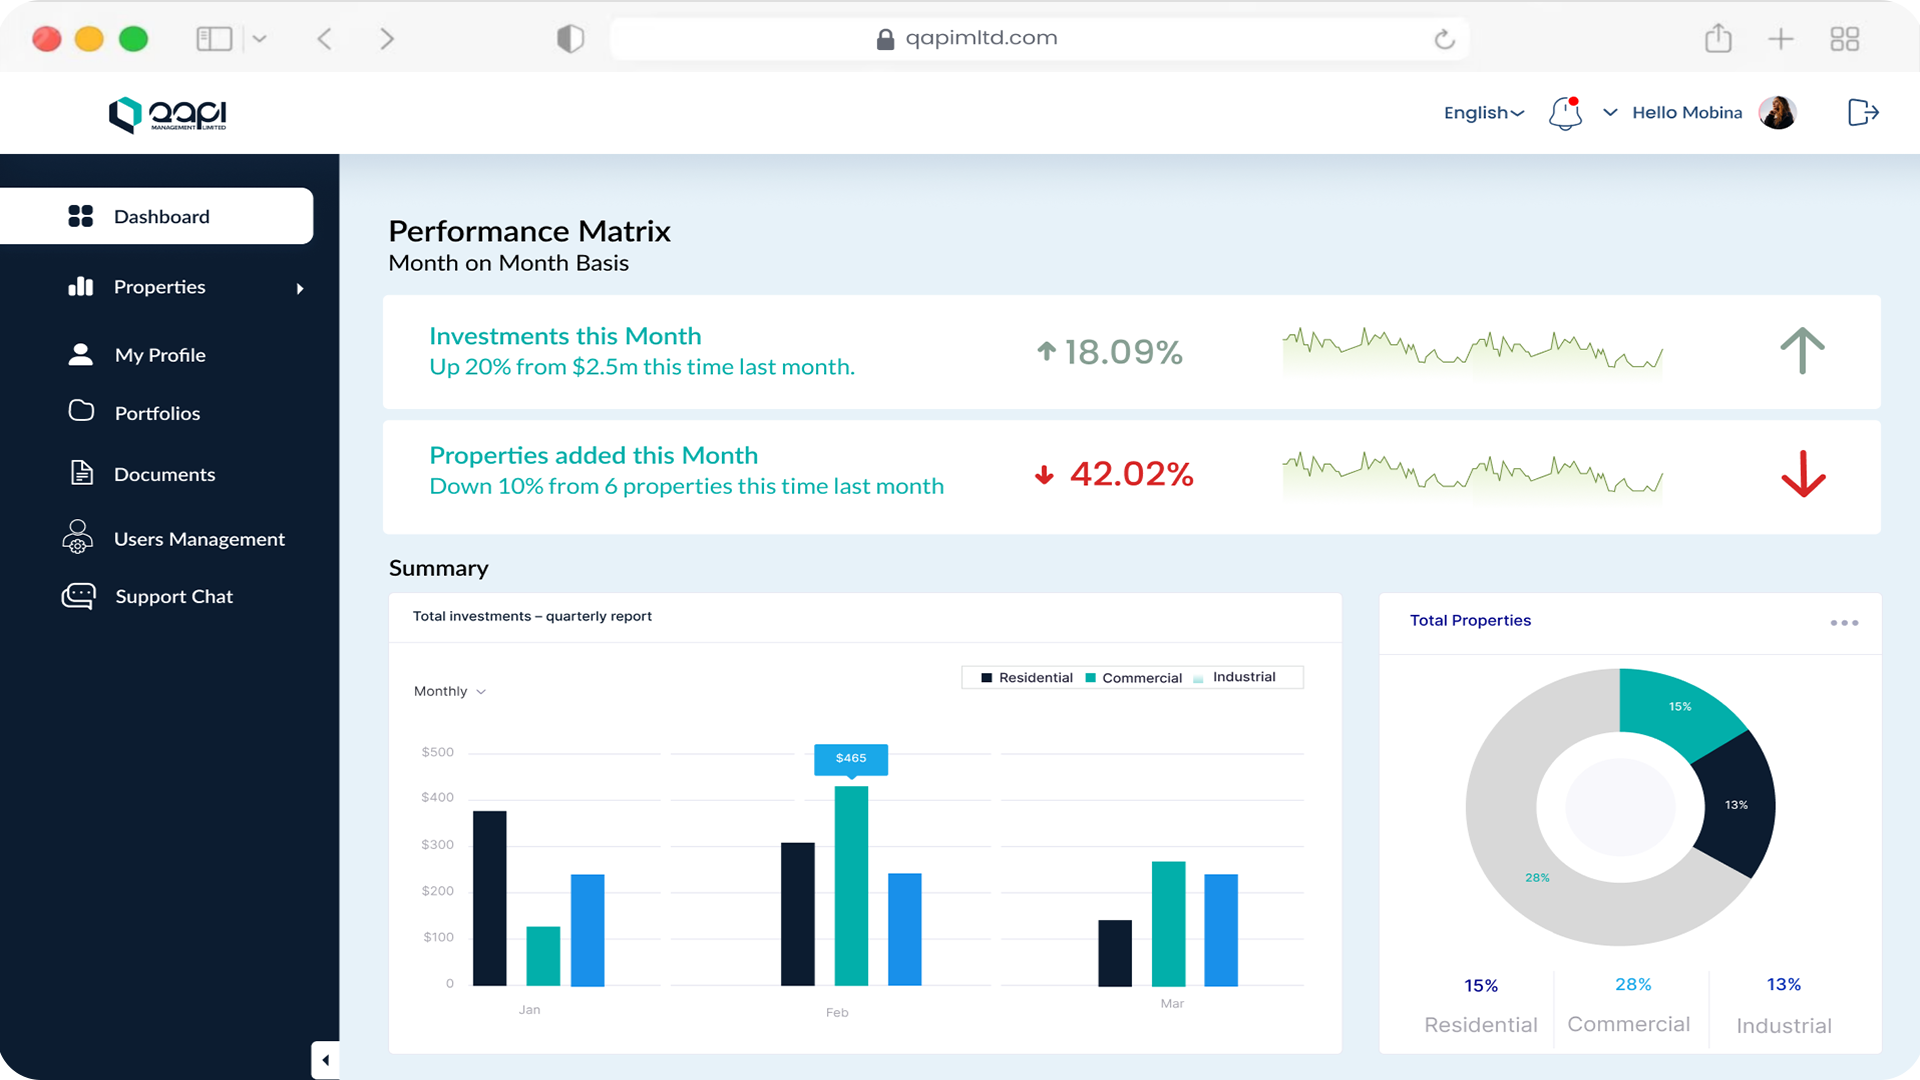Viewport: 1920px width, 1080px height.
Task: Open Properties menu item
Action: tap(160, 287)
